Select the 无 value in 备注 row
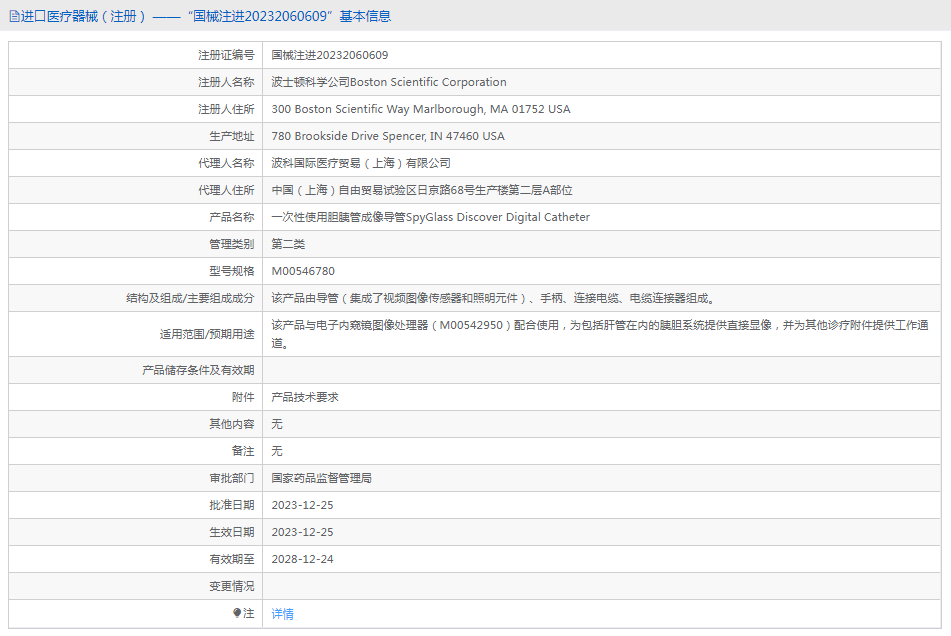 coord(277,451)
